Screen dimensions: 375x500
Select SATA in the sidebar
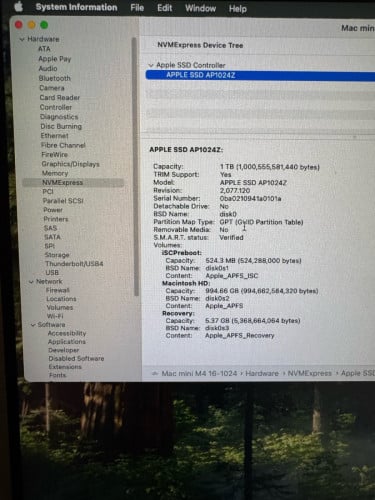pos(52,237)
